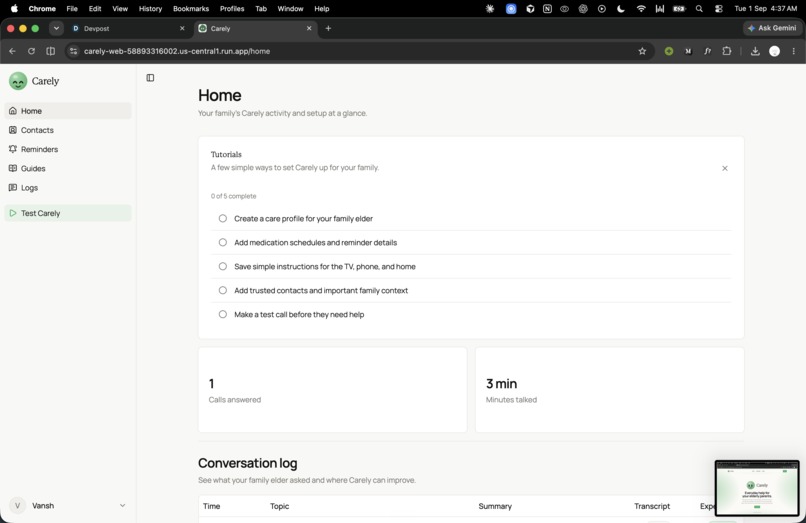Click the Topic column header
This screenshot has height=523, width=806.
pos(280,506)
